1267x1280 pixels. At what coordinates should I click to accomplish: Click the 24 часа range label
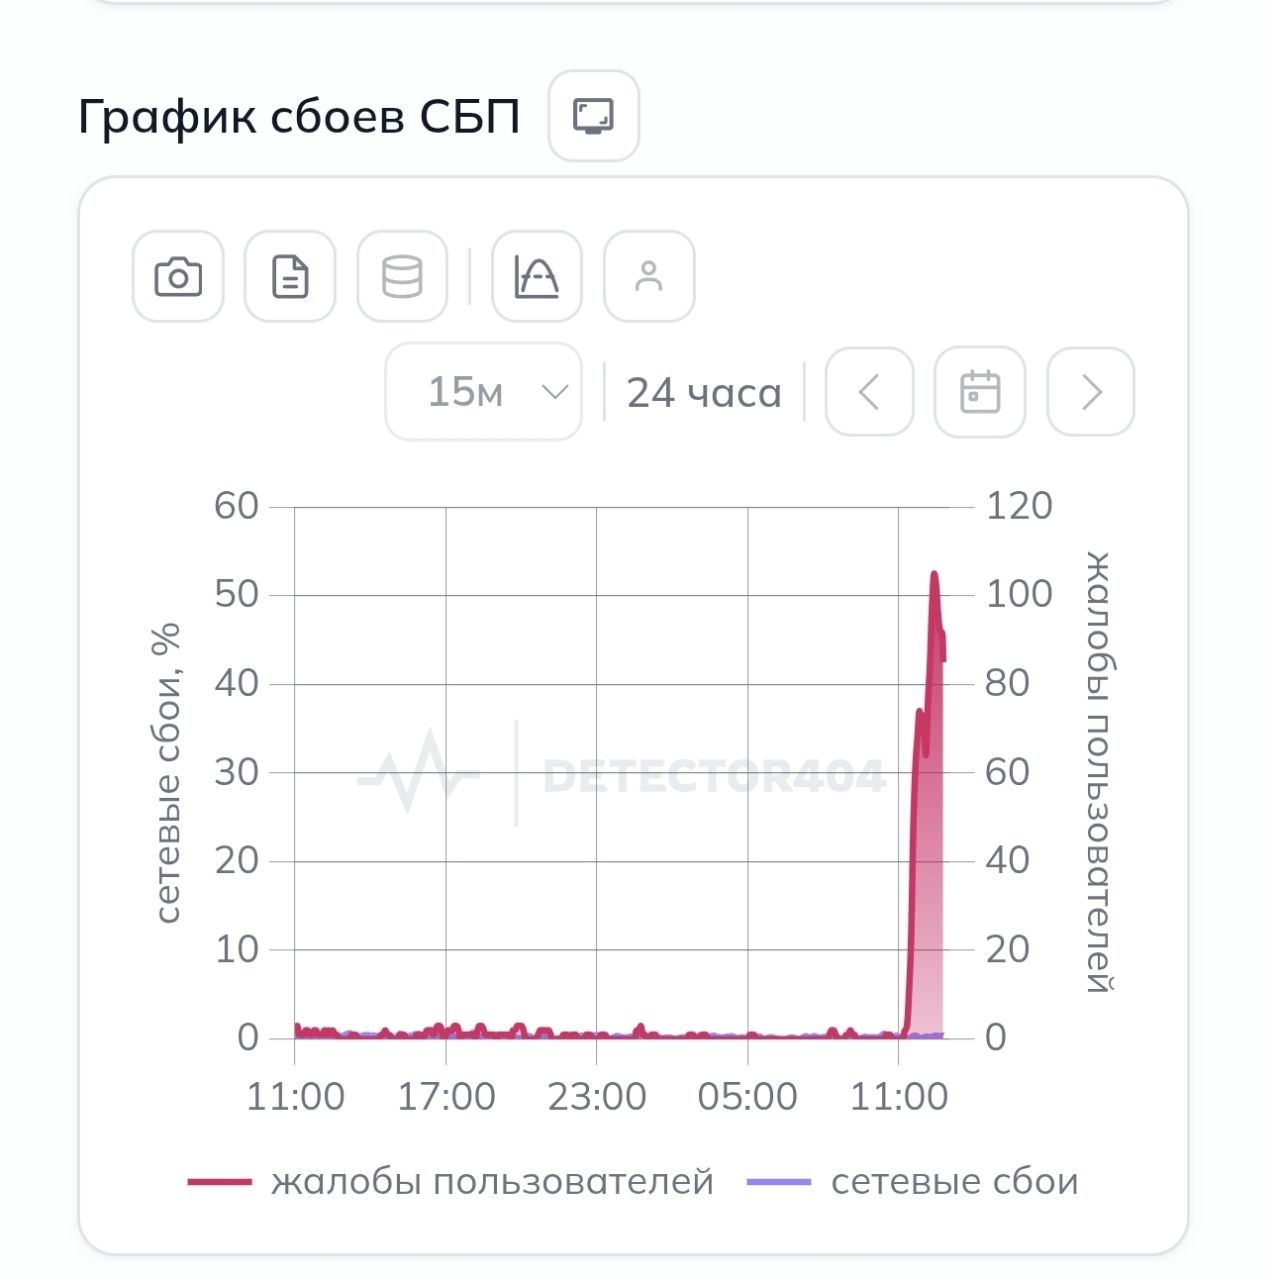click(x=704, y=393)
